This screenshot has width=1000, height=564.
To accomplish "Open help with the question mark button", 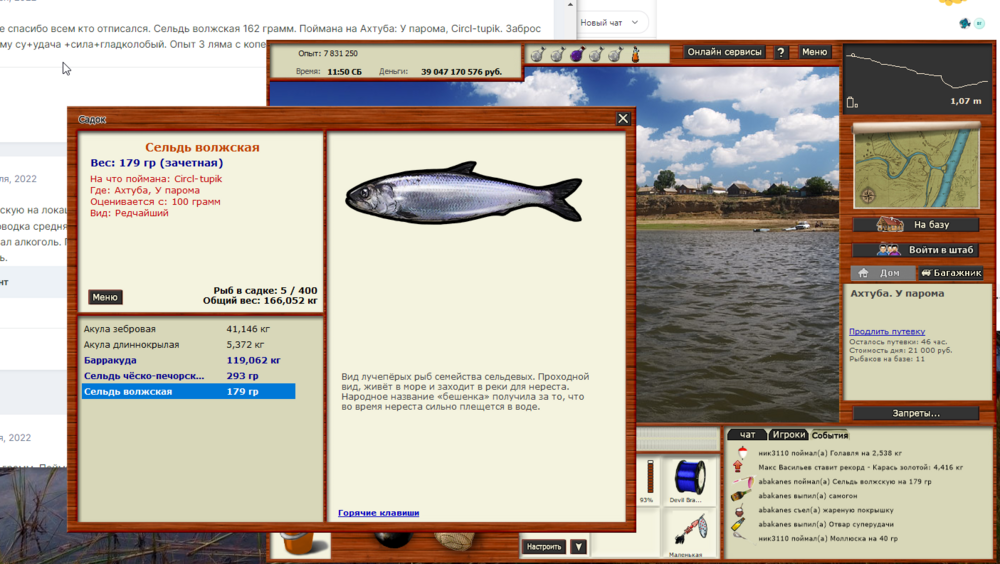I will point(781,52).
